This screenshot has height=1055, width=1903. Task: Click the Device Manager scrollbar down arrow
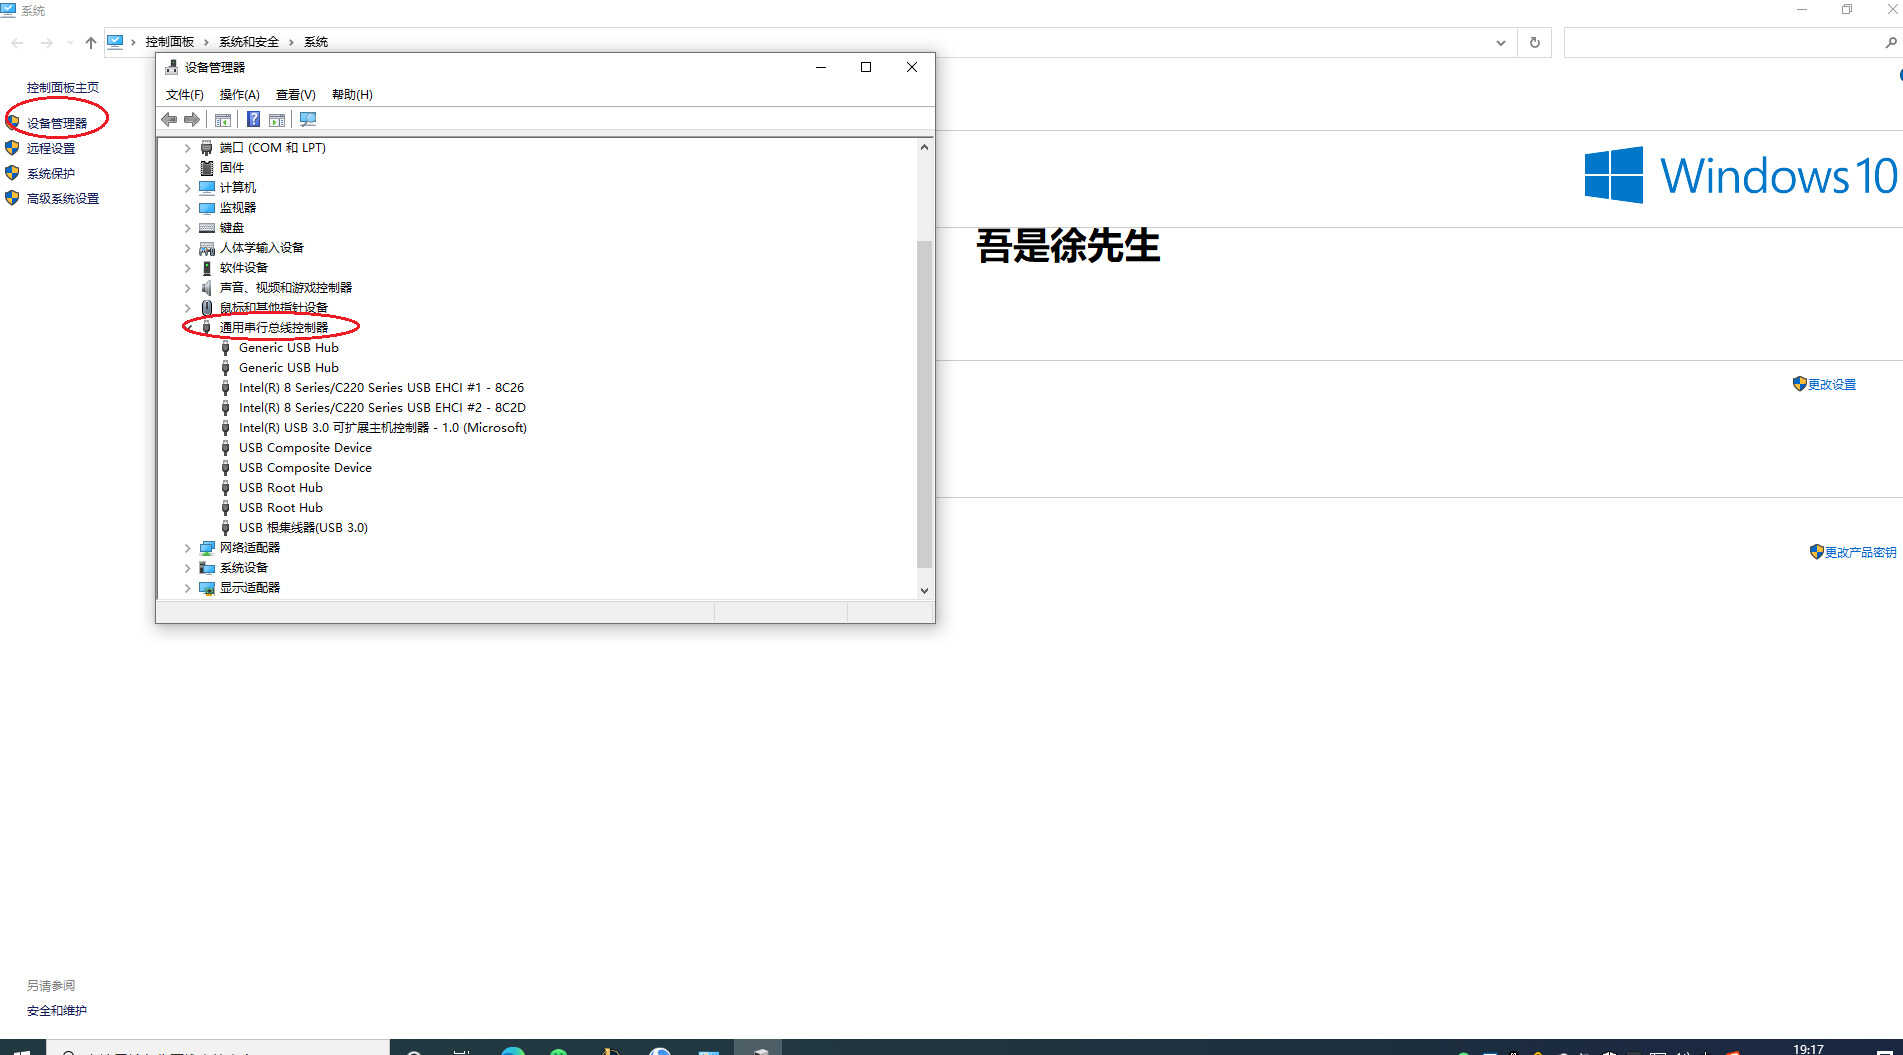point(924,590)
